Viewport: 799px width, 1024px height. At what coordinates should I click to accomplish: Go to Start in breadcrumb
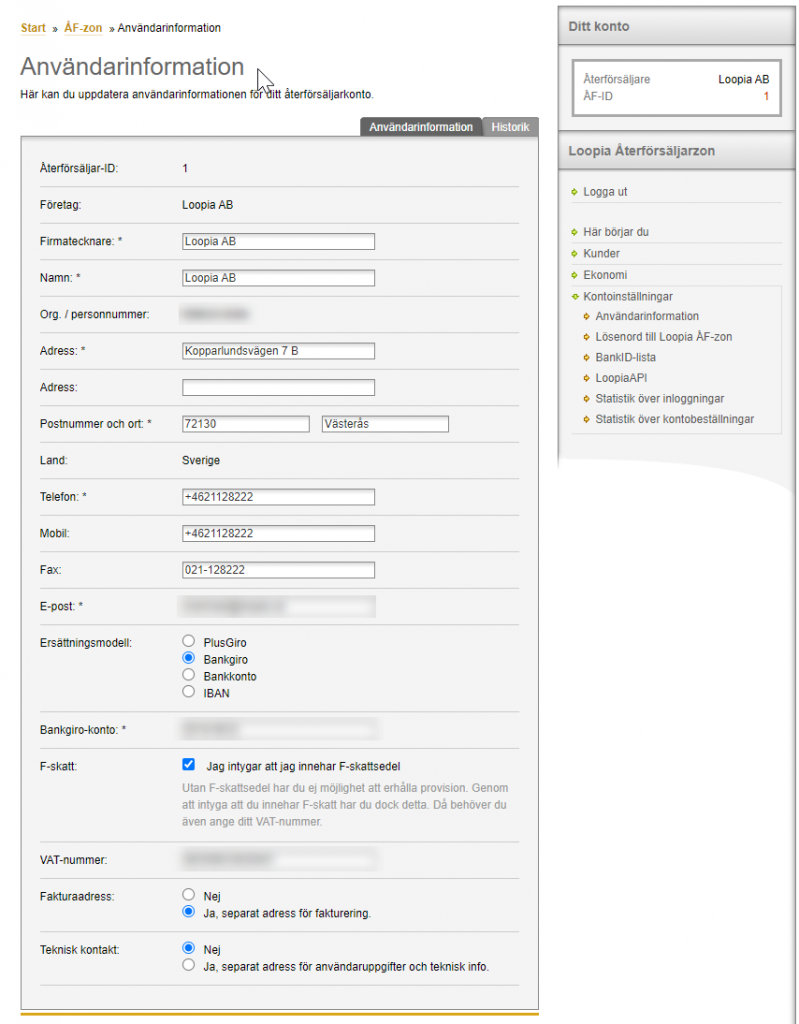coord(33,28)
